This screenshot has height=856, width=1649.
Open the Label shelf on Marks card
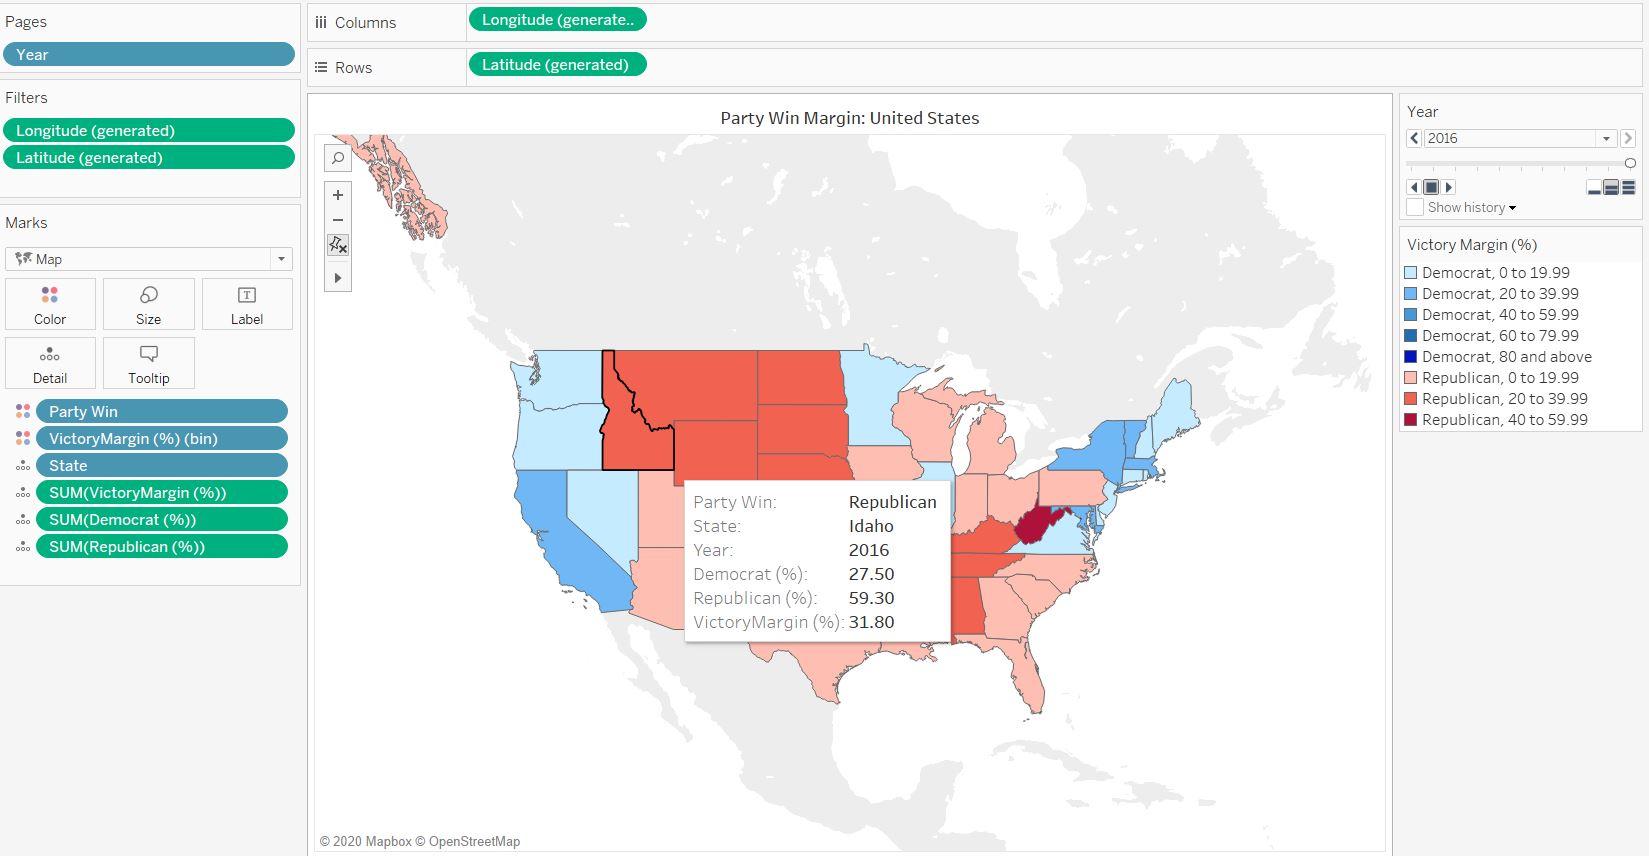(246, 303)
